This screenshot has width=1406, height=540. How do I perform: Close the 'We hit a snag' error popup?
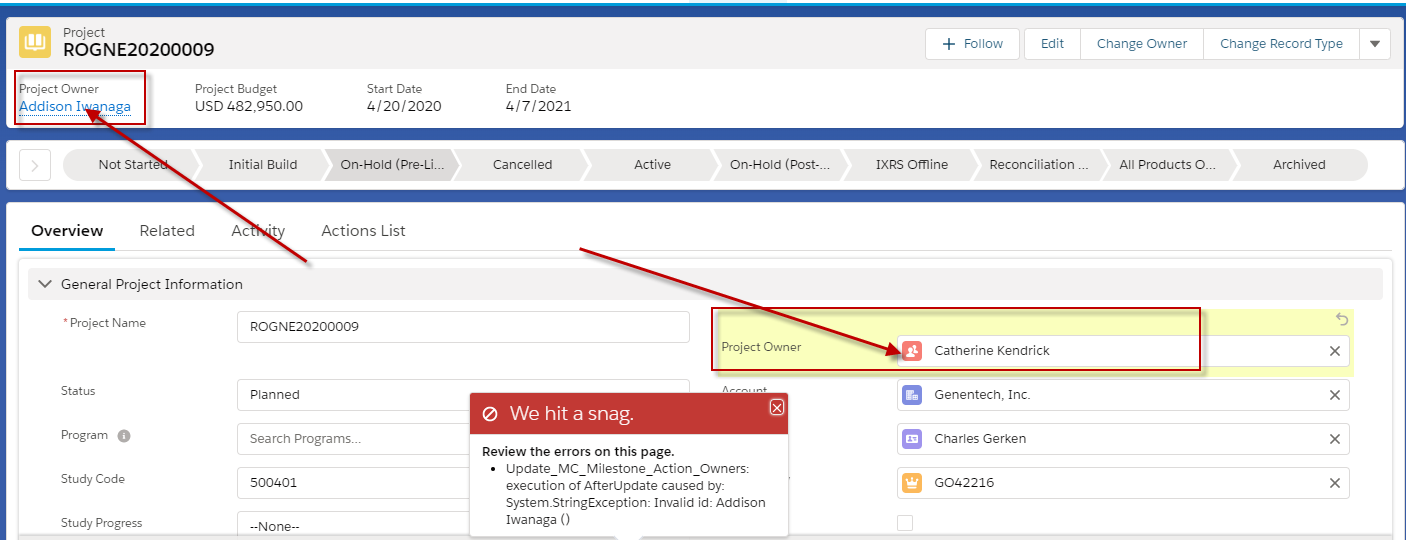pyautogui.click(x=776, y=408)
